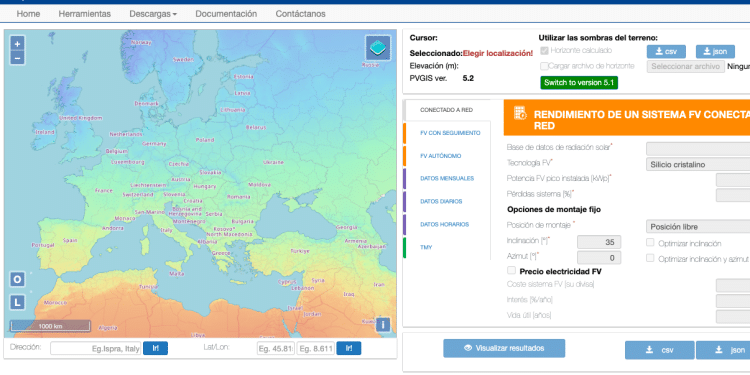Enable Optimizar inclinación y azimut checkbox

pyautogui.click(x=650, y=258)
